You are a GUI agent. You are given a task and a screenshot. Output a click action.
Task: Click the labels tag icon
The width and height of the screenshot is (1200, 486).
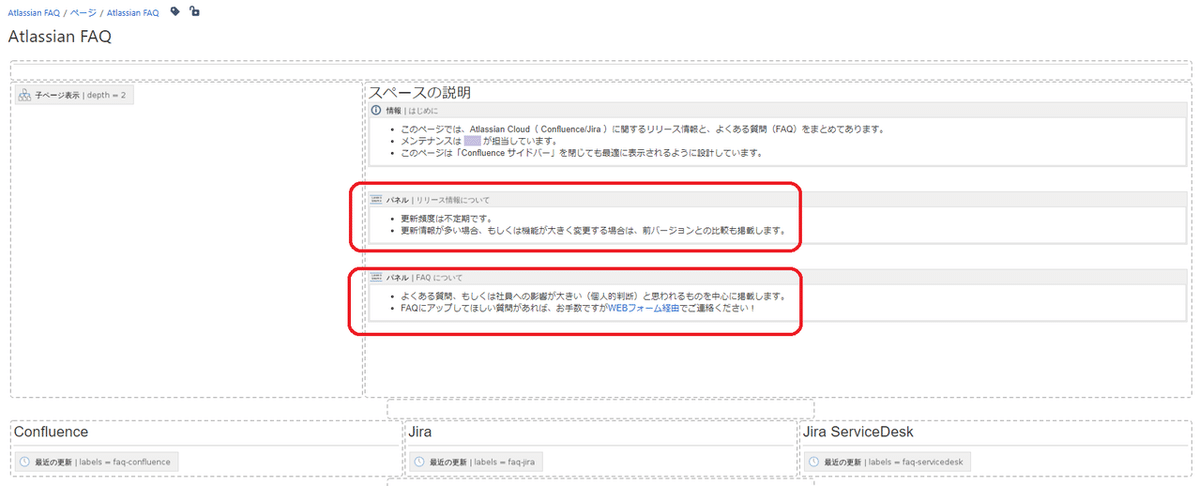pos(175,12)
